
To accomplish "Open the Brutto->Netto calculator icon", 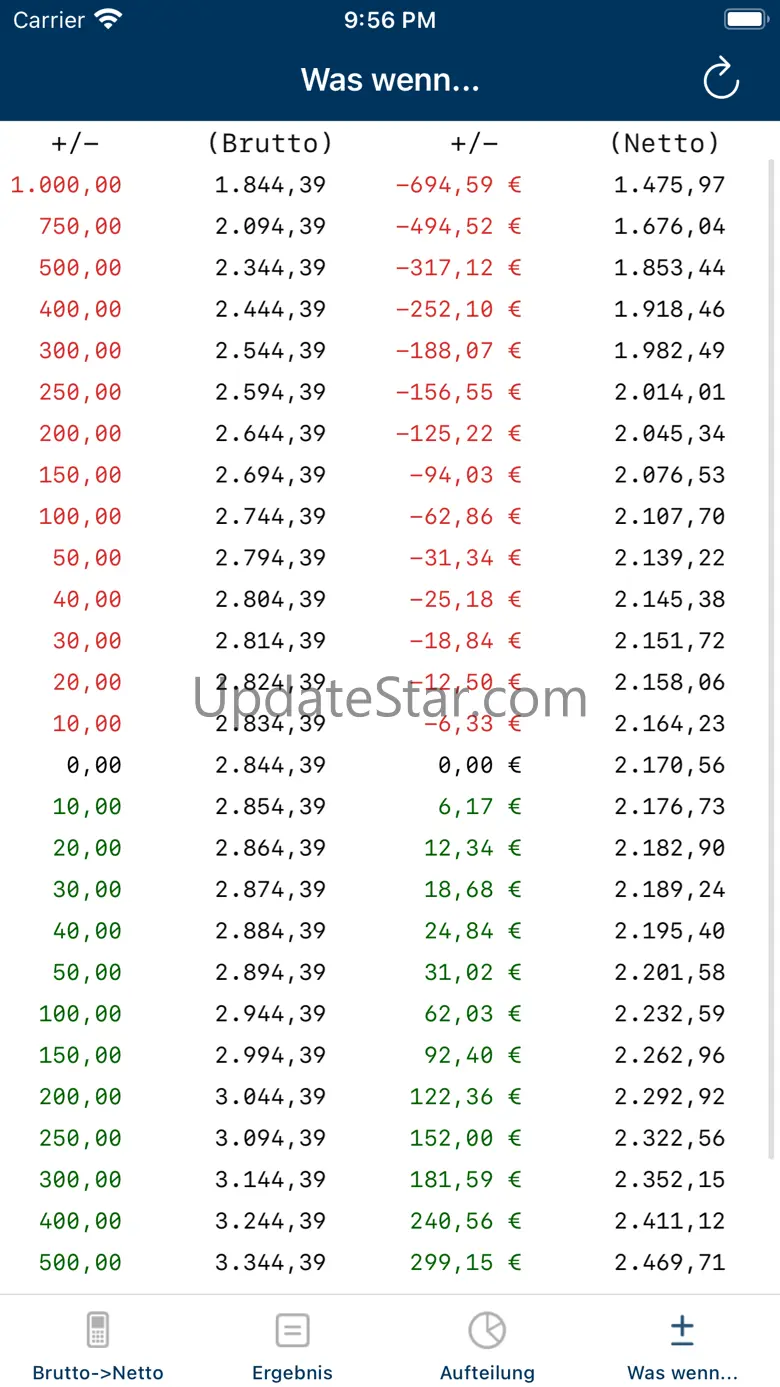I will (98, 1330).
